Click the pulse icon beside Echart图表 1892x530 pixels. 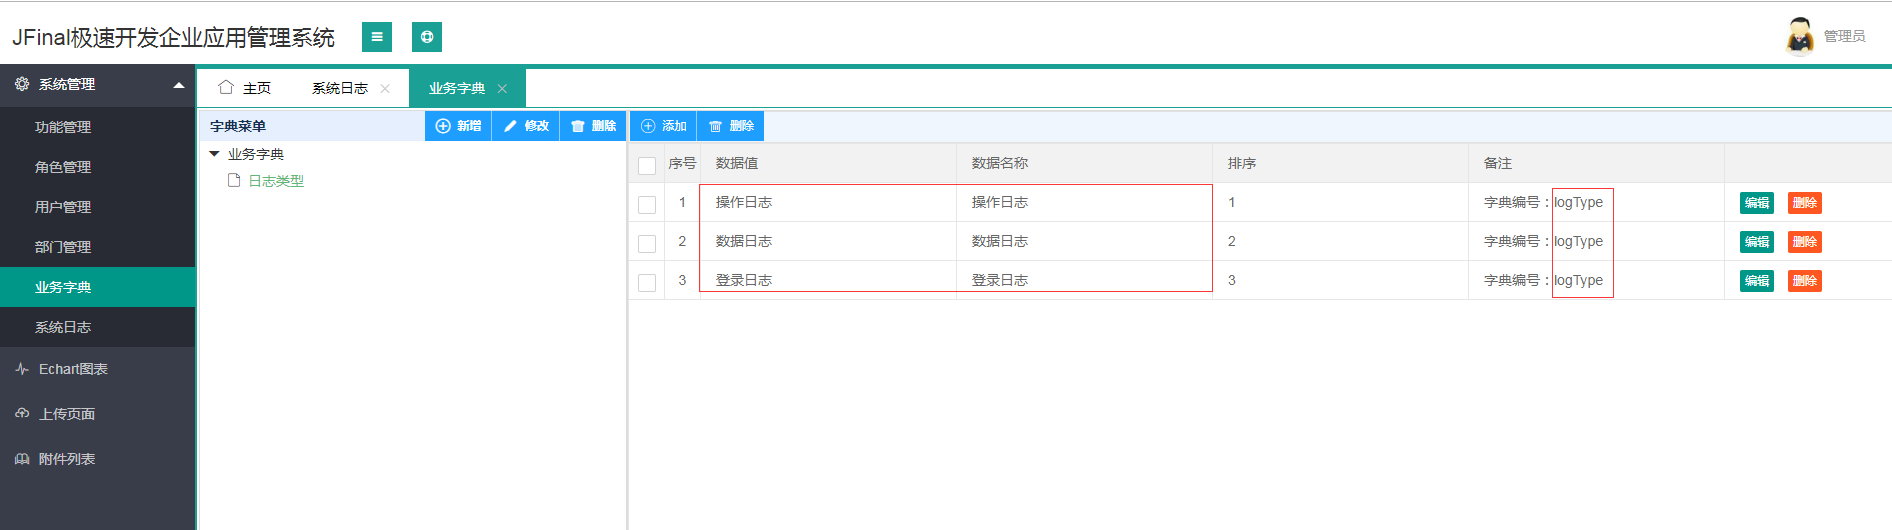(22, 369)
